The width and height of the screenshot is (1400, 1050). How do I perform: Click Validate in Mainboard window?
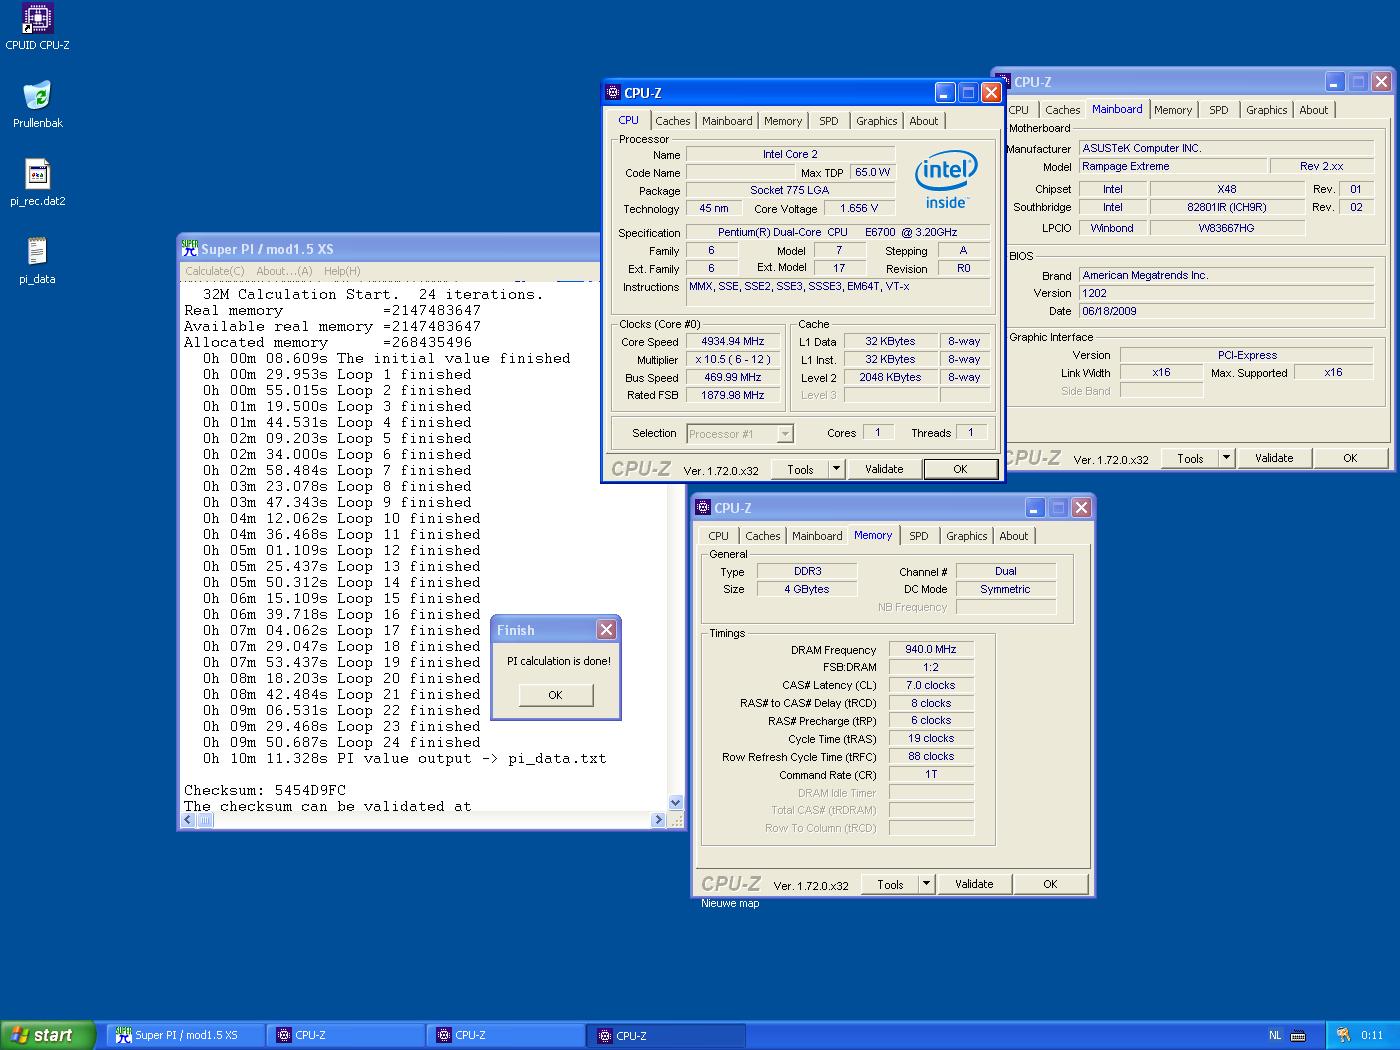(x=1274, y=458)
